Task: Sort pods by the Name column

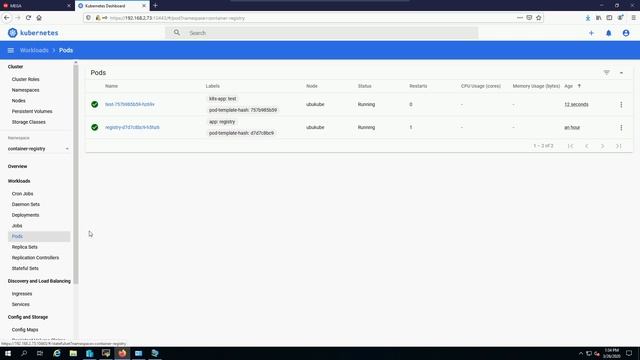Action: 111,86
